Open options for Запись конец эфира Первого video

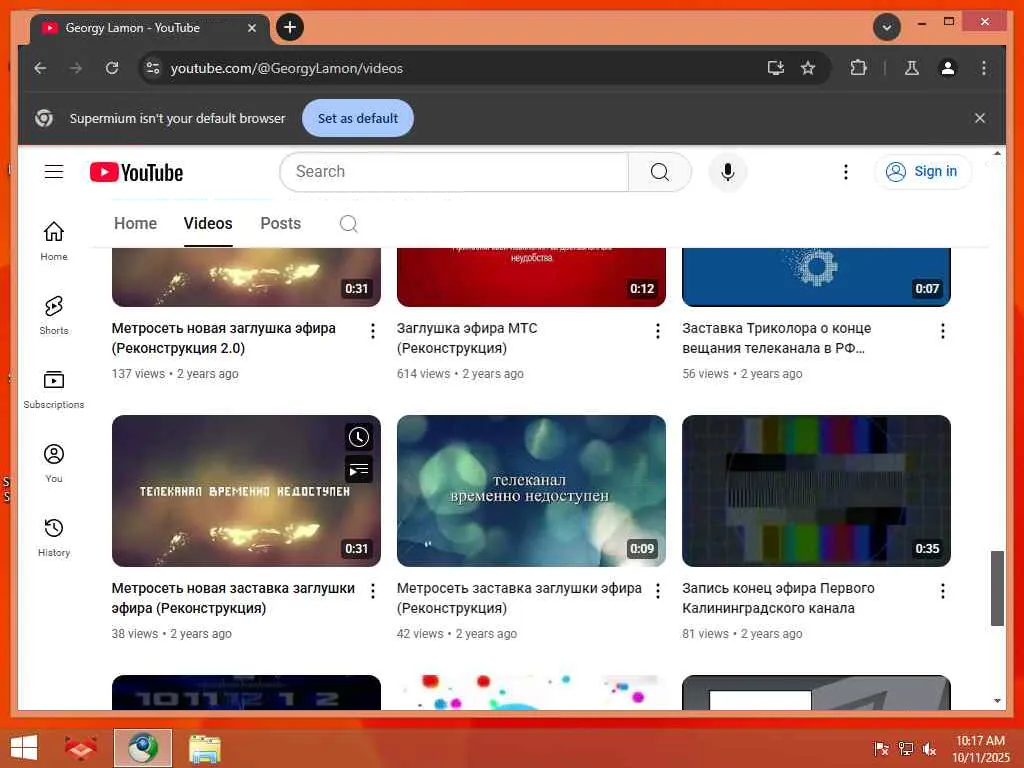tap(942, 591)
